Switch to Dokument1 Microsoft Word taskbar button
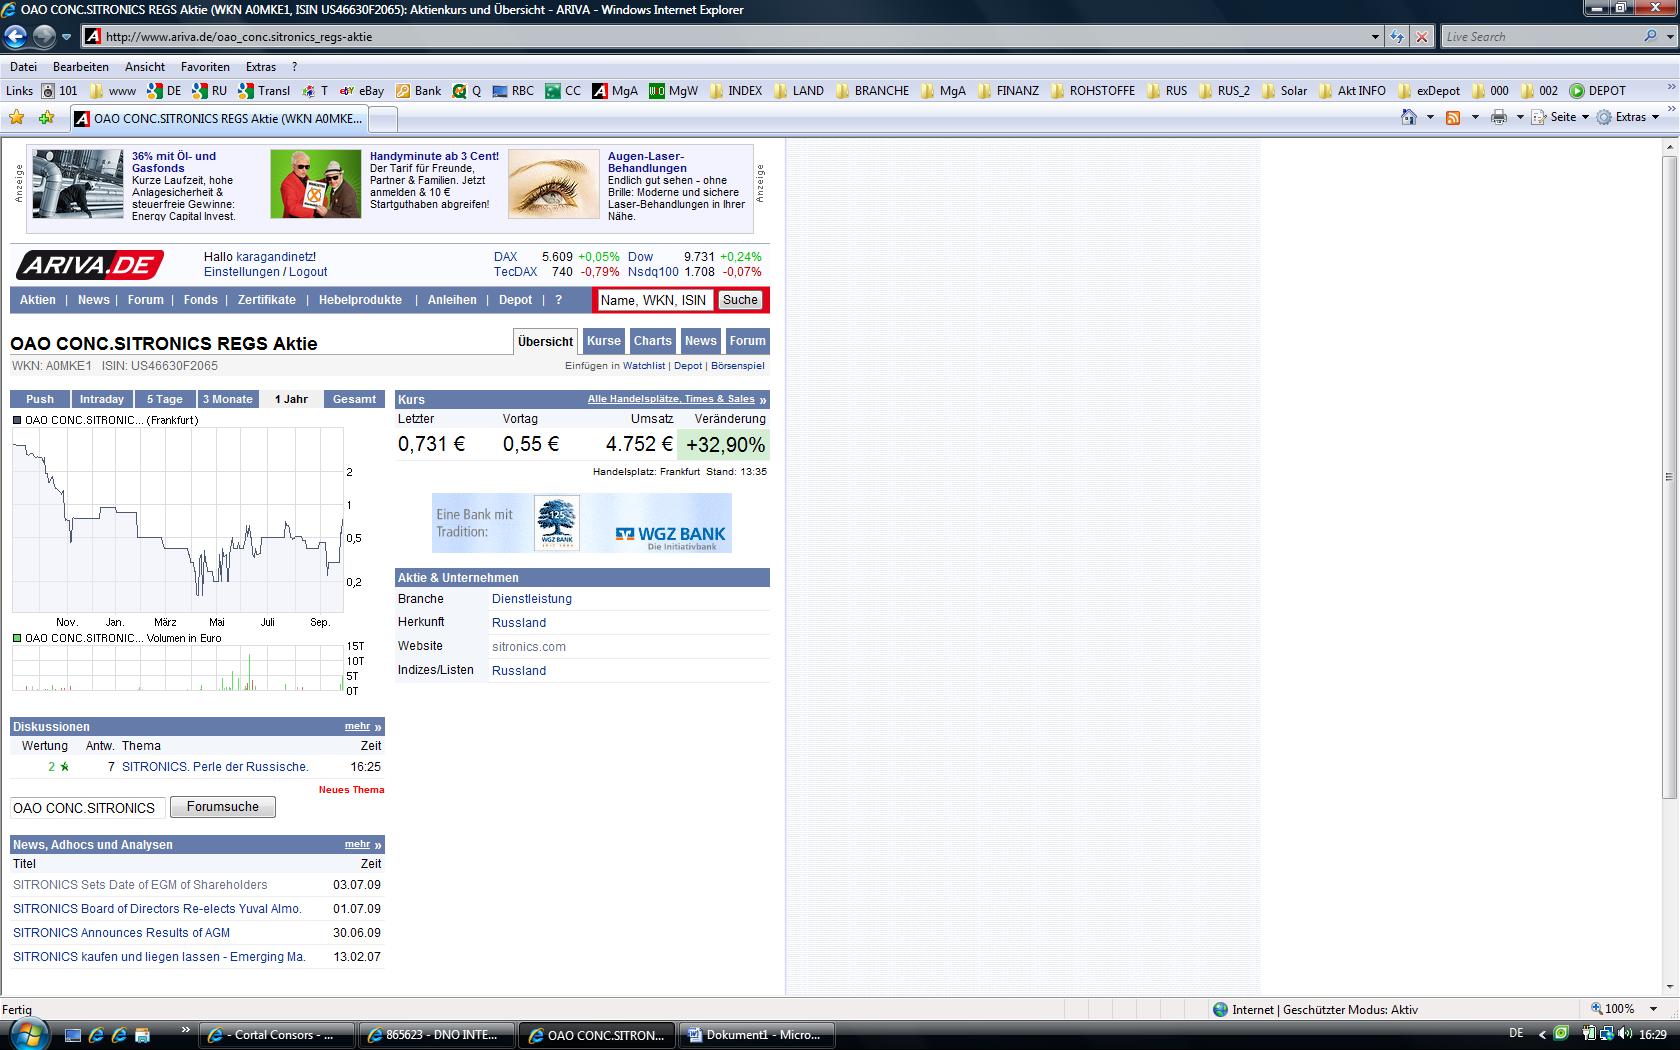 (757, 1035)
